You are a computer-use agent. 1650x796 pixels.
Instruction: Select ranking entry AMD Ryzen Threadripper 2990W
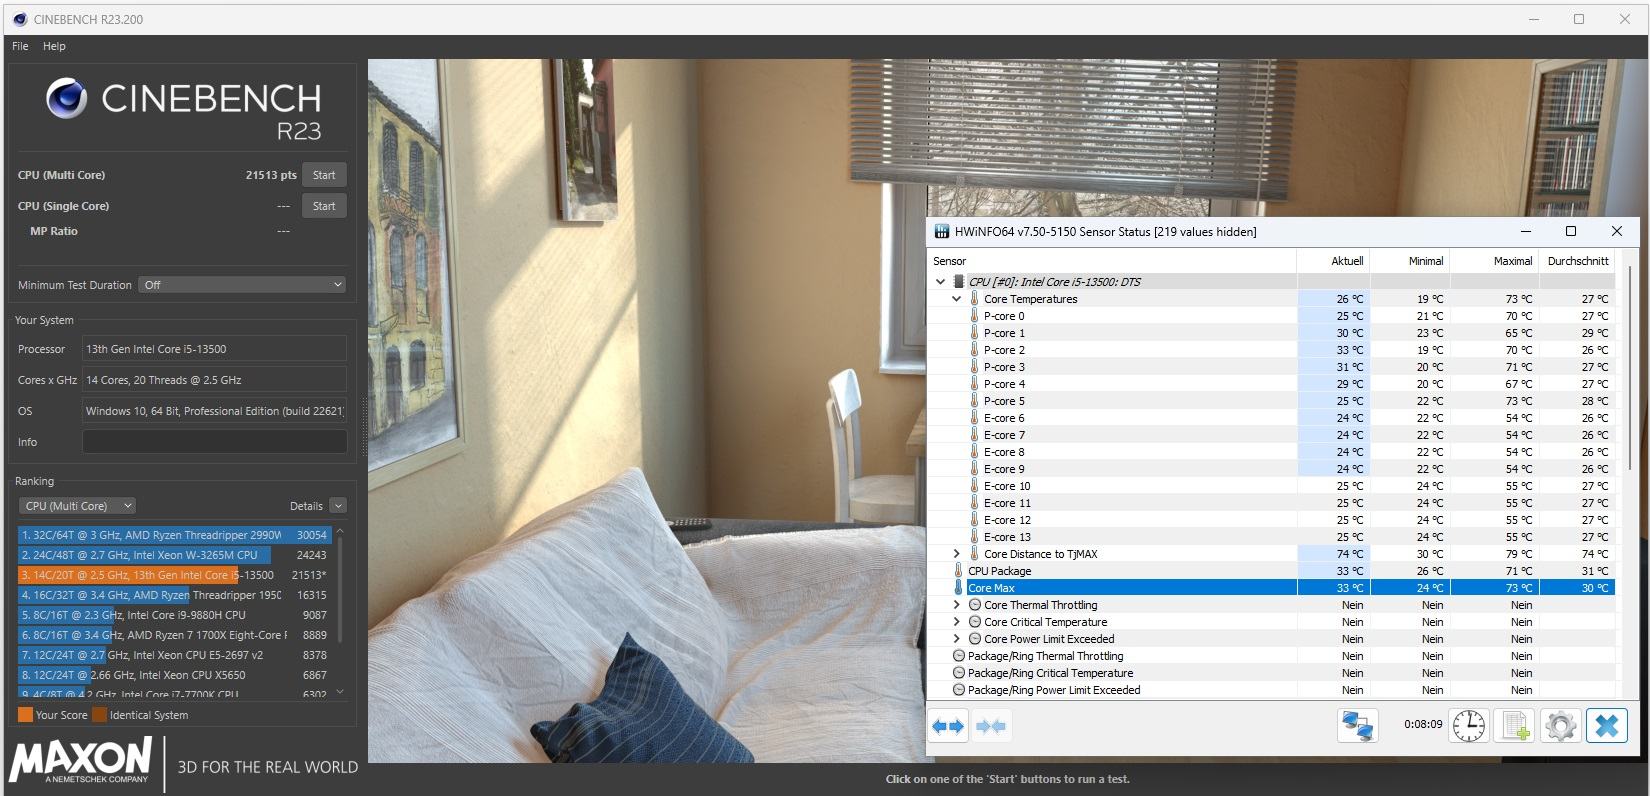173,535
